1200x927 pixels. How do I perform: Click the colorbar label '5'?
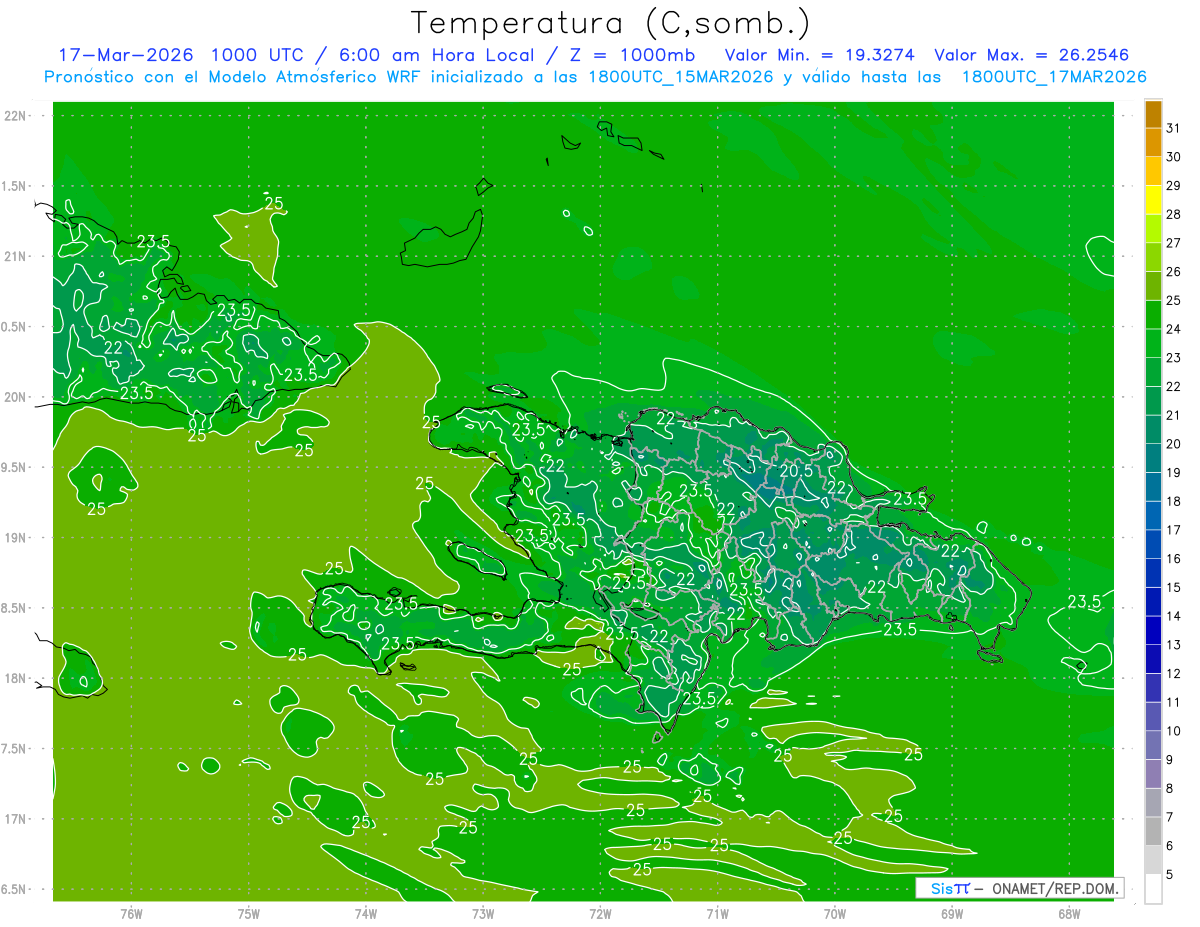[x=1170, y=875]
